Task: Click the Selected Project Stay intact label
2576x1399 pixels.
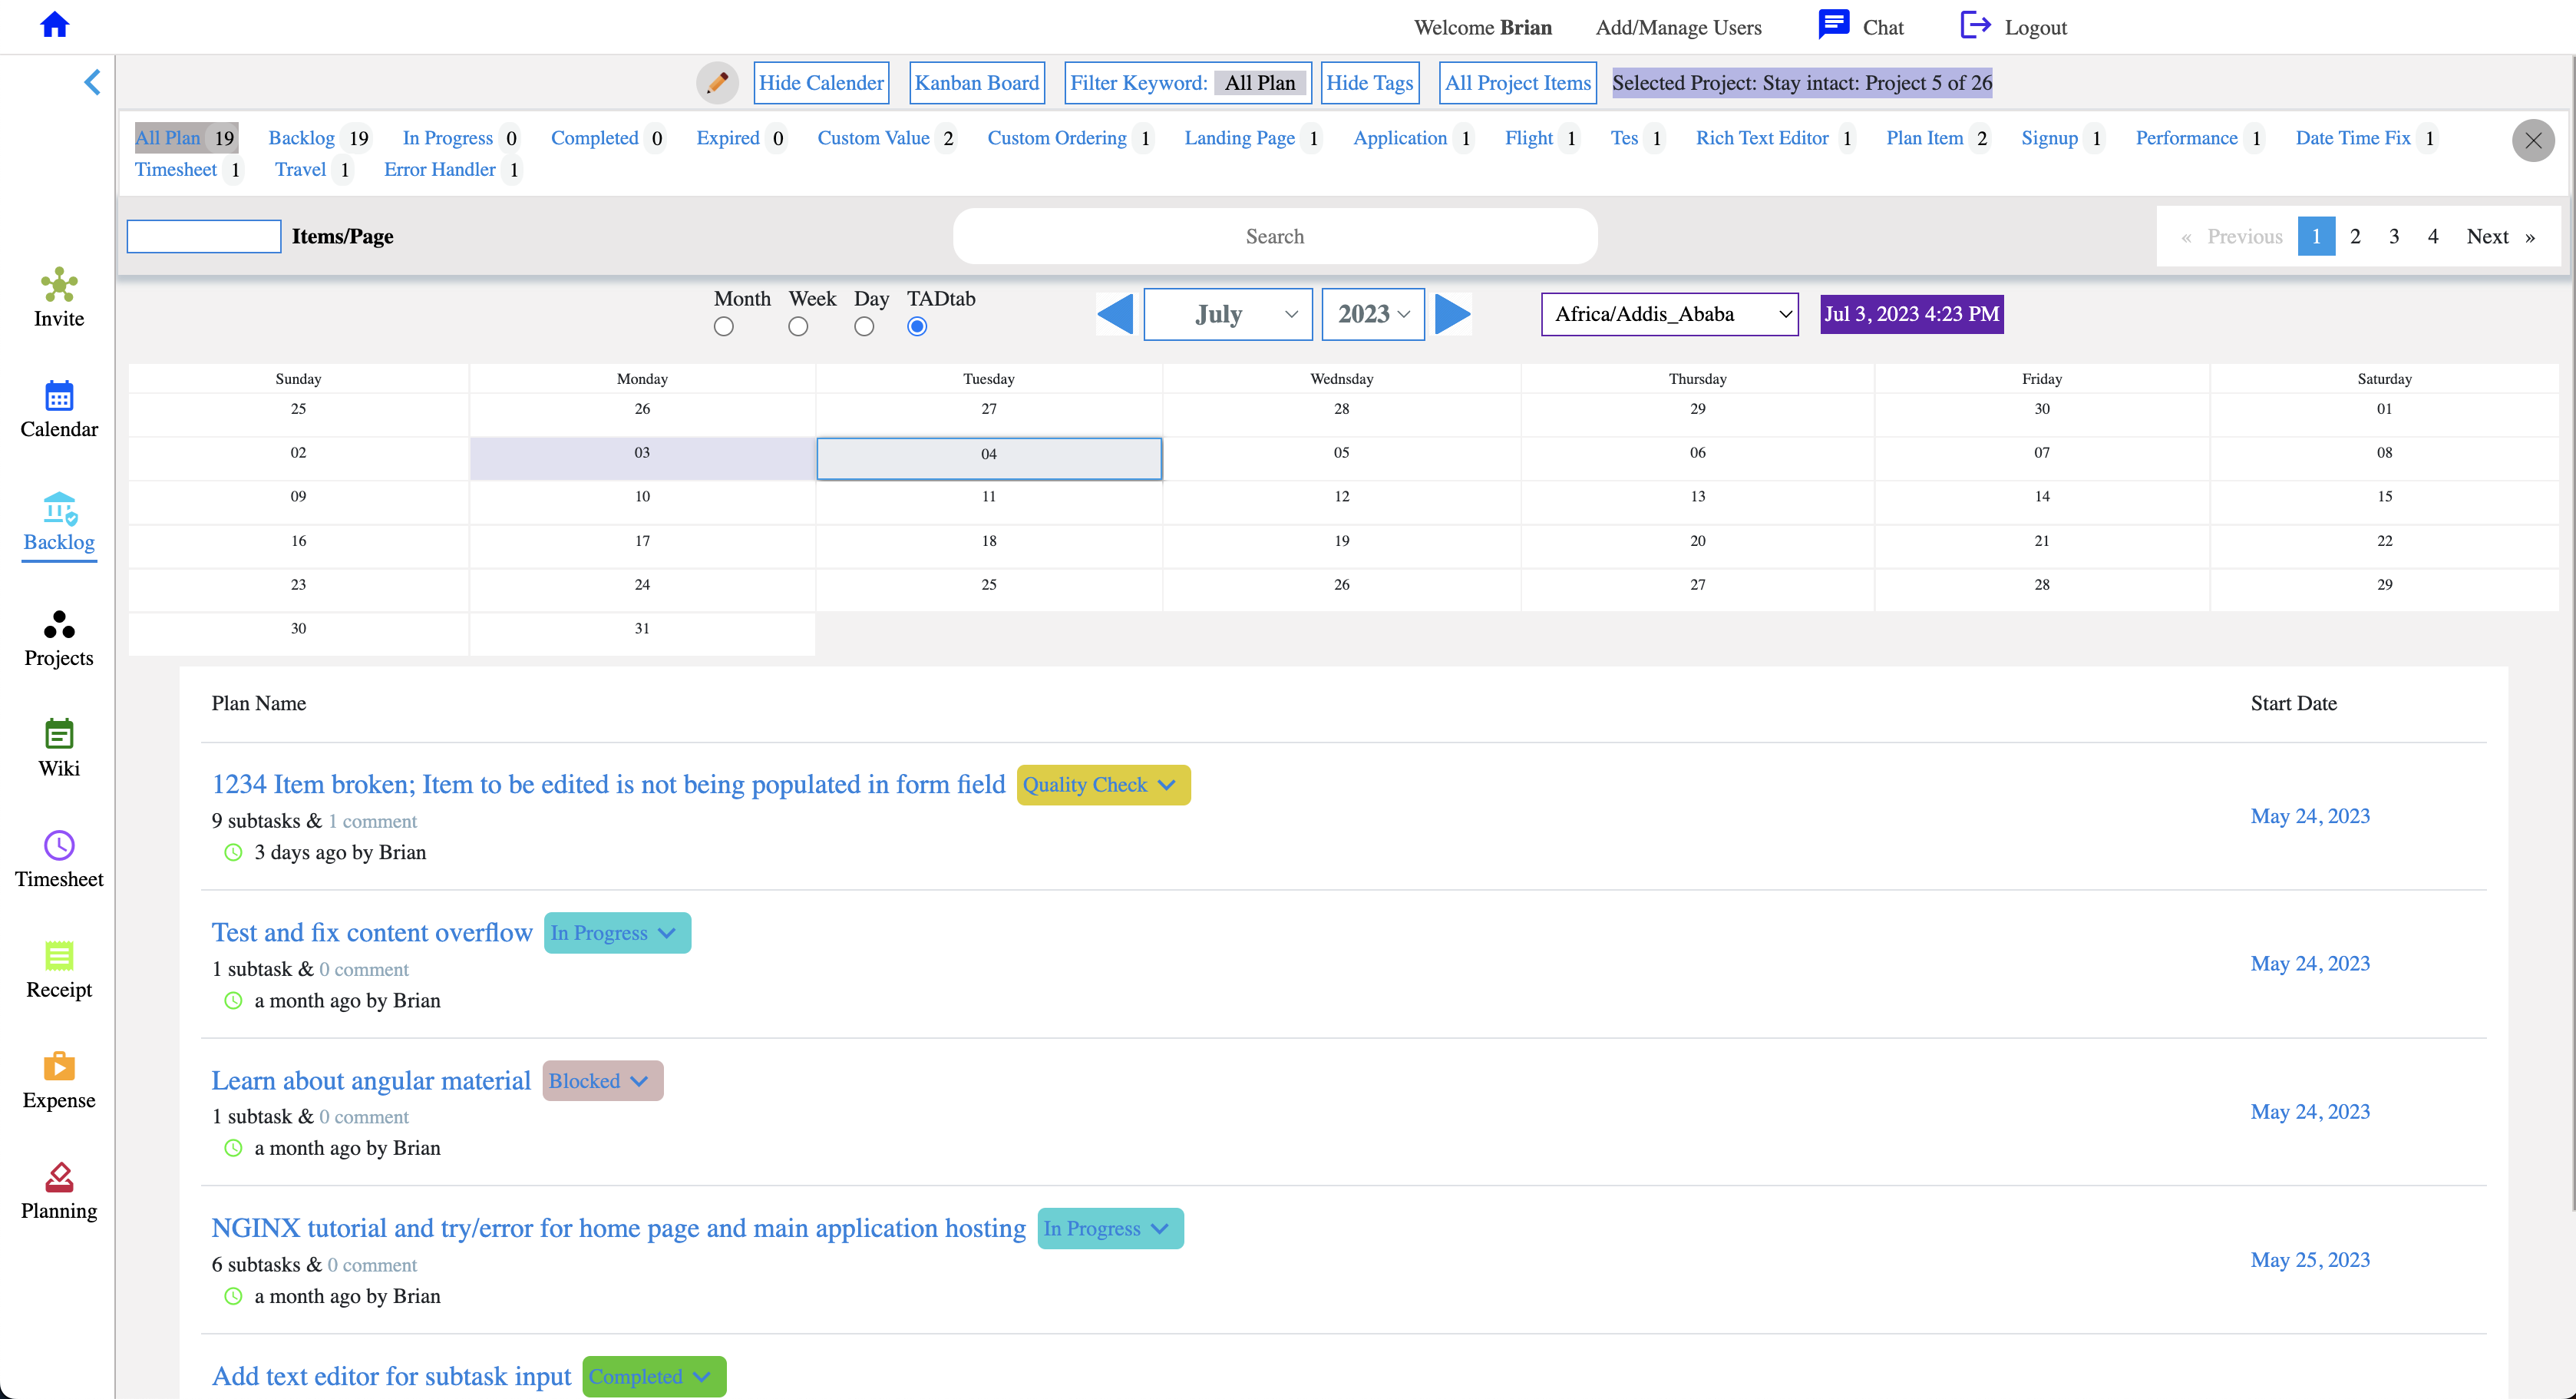Action: point(1802,83)
